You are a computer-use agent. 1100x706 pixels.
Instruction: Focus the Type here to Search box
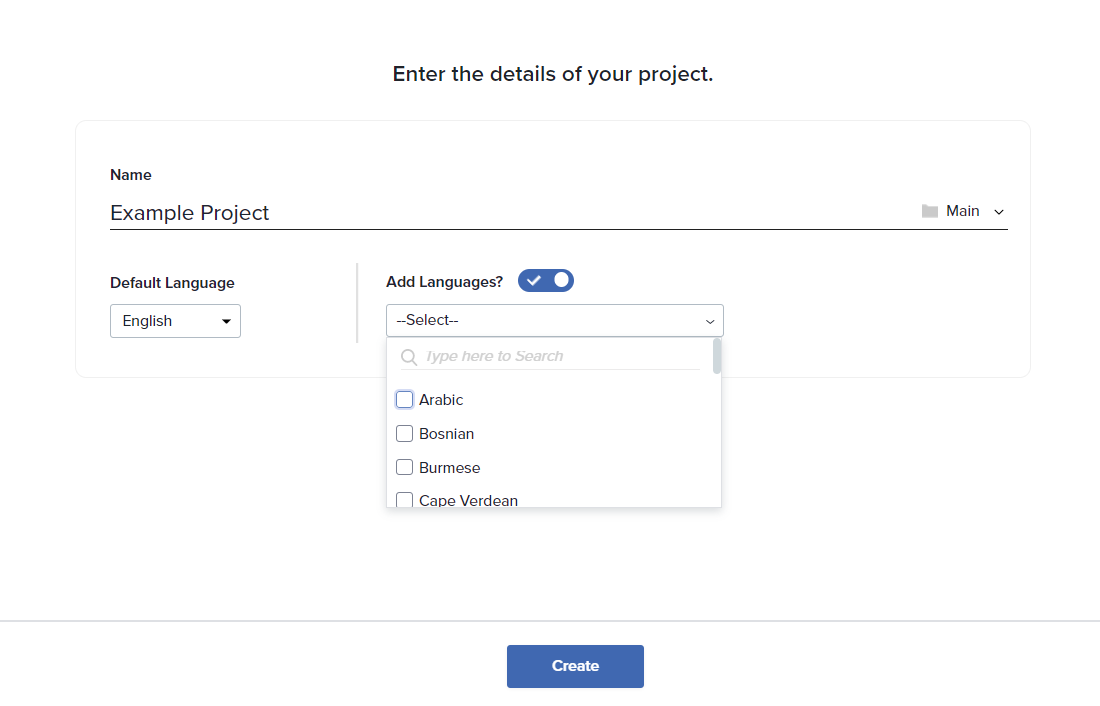pos(560,357)
